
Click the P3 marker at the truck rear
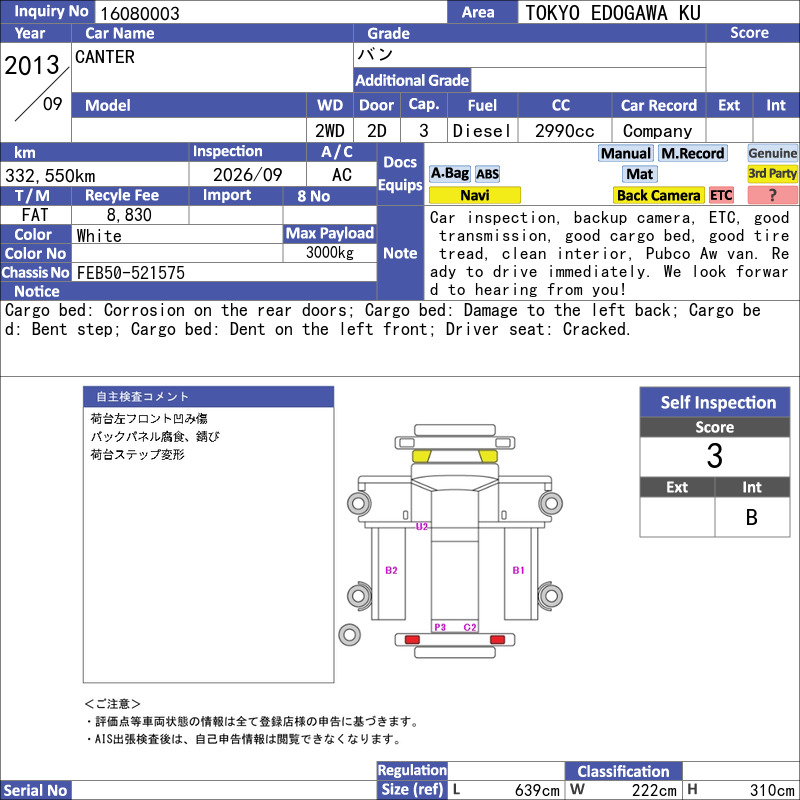coord(440,627)
